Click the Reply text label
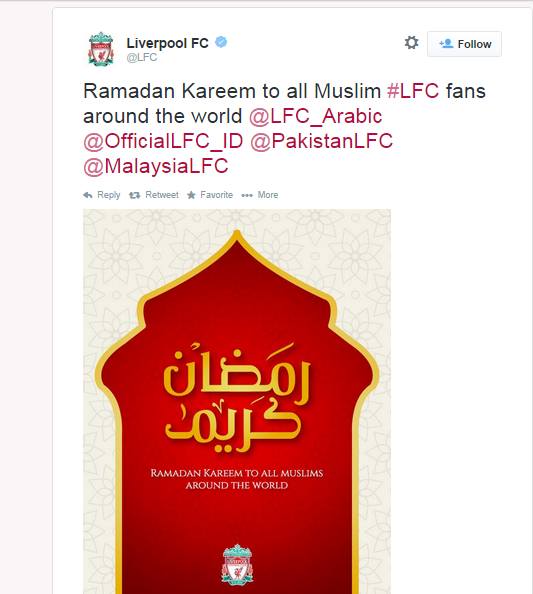The height and width of the screenshot is (594, 533). tap(109, 195)
